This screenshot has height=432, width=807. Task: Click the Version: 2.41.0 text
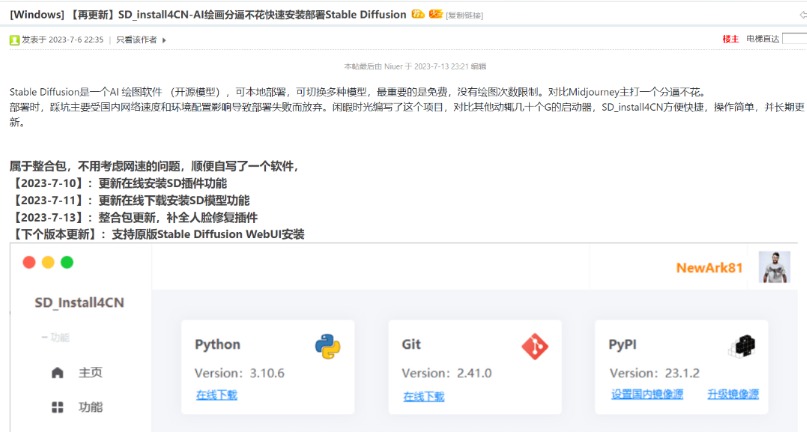pyautogui.click(x=447, y=373)
